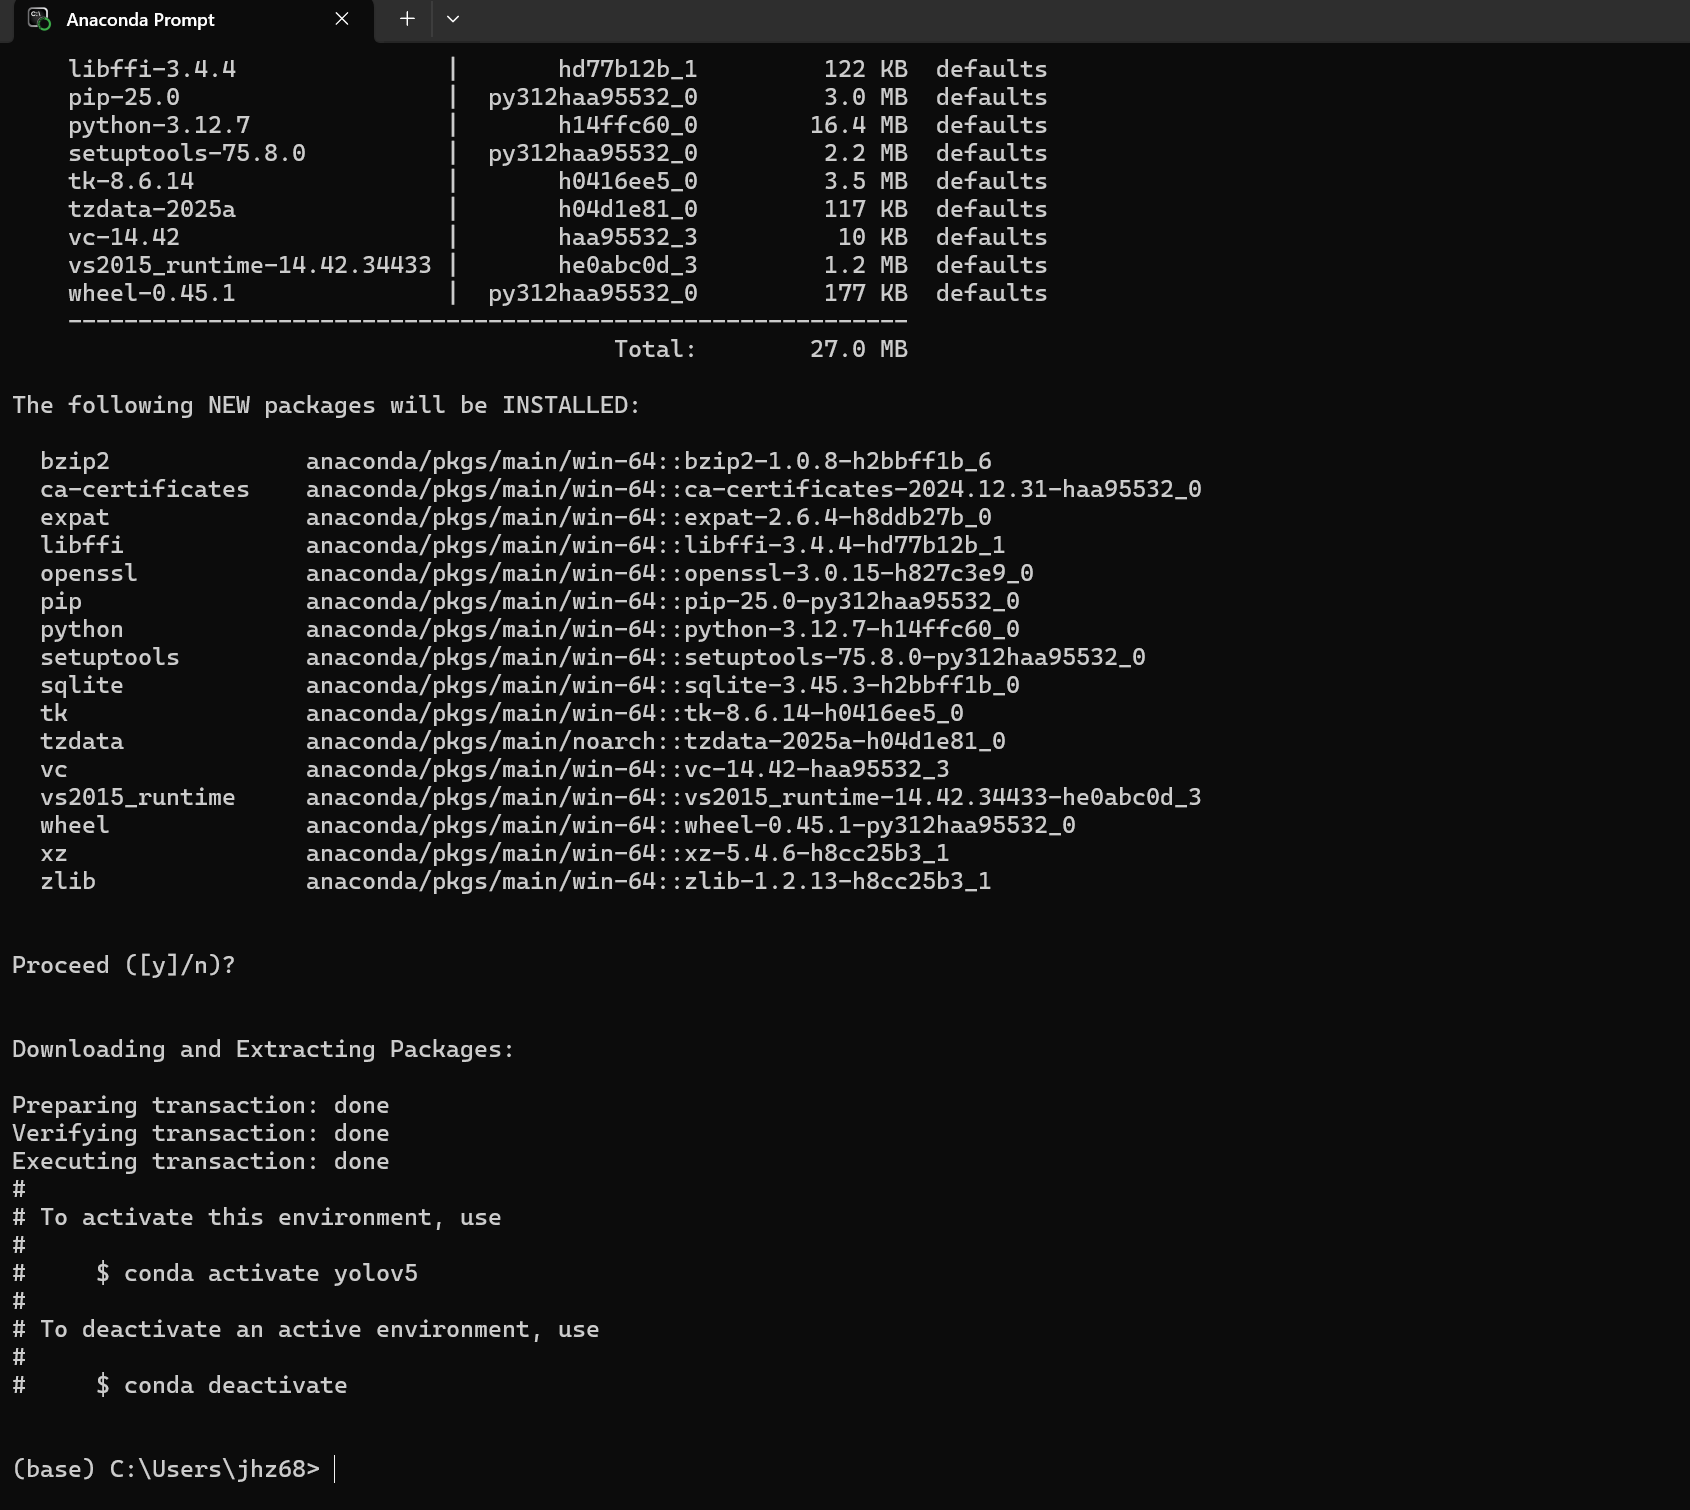The width and height of the screenshot is (1690, 1510).
Task: Click 'Executing transaction: done' line
Action: click(201, 1161)
